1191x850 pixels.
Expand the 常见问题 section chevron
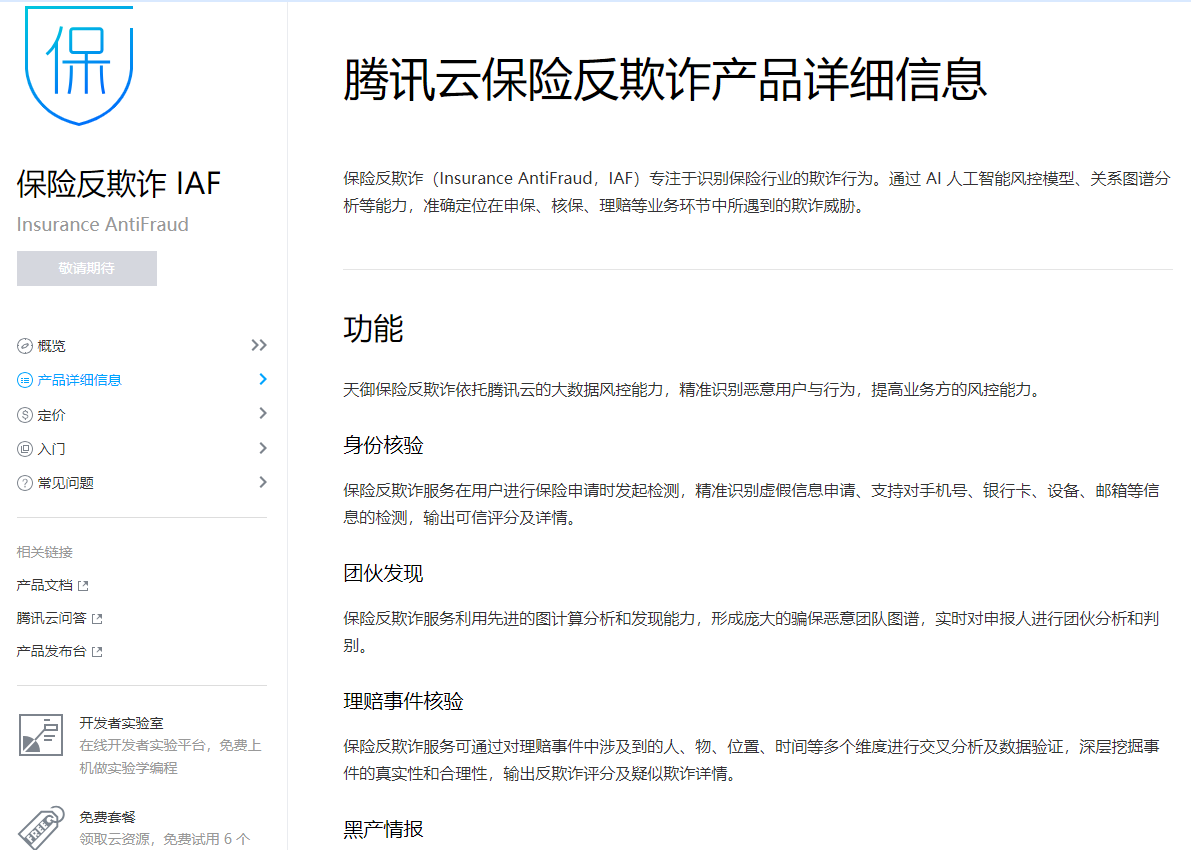pyautogui.click(x=263, y=482)
